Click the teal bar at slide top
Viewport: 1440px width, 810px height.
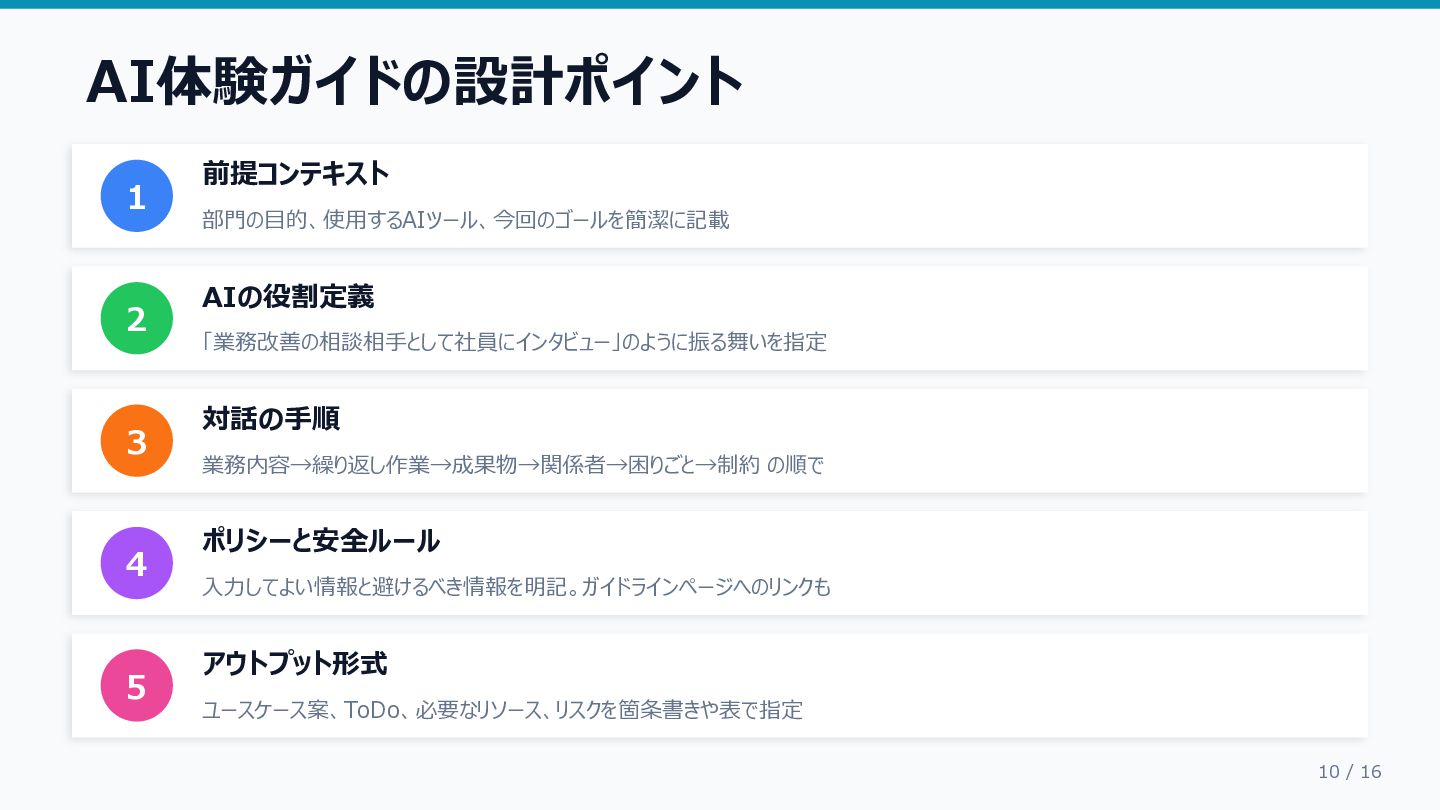pyautogui.click(x=720, y=4)
